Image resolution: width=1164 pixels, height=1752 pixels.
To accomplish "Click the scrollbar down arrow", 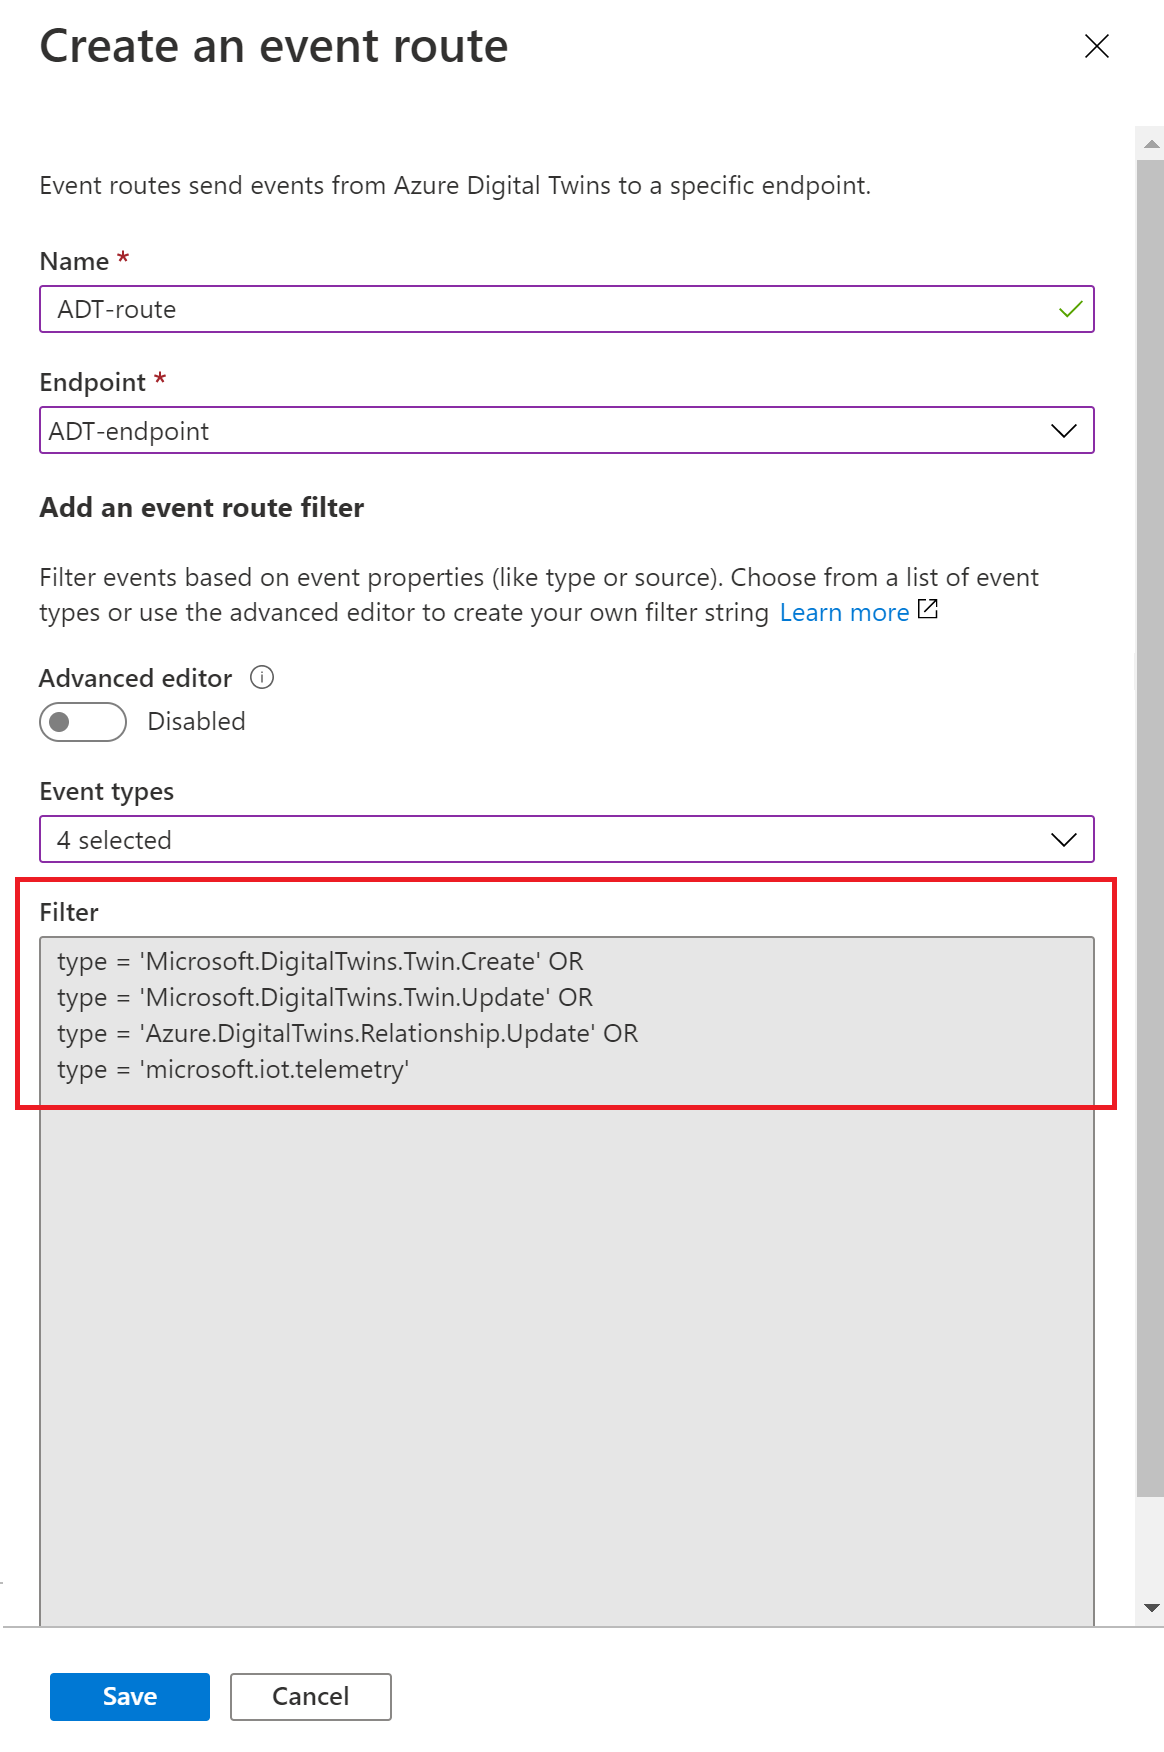I will click(1151, 1608).
